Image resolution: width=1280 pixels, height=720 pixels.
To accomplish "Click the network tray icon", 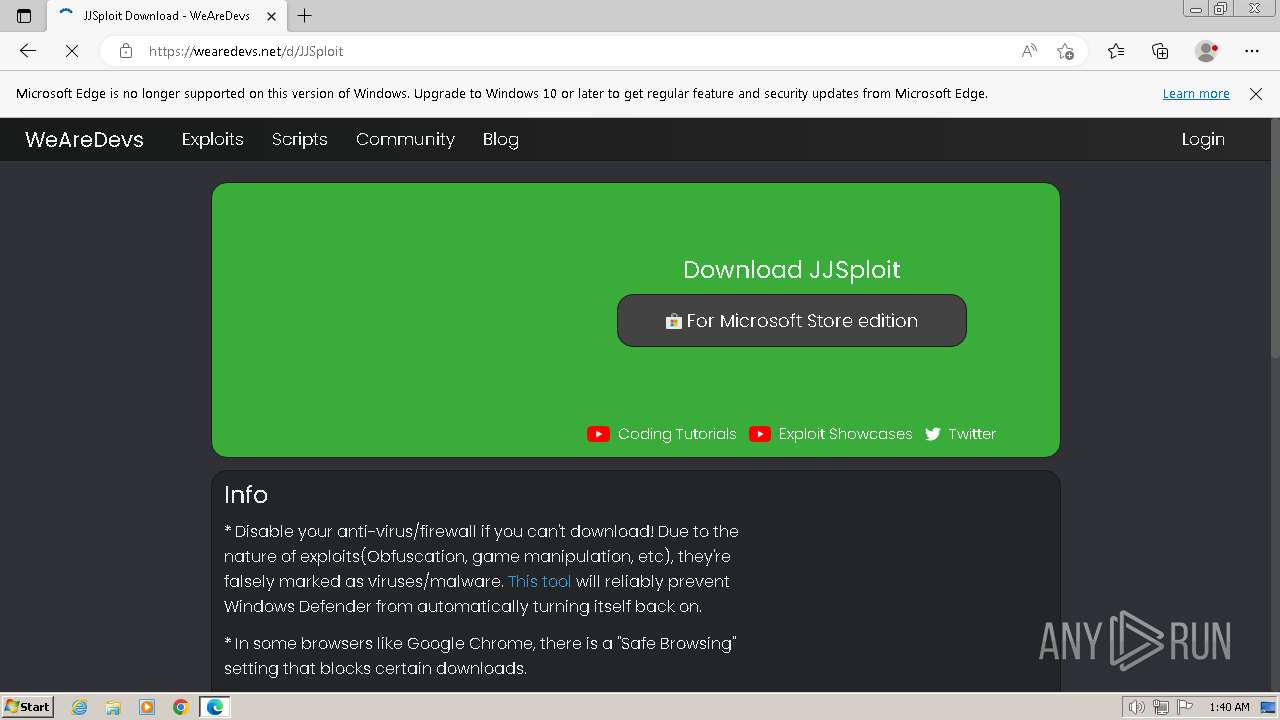I will click(x=1161, y=707).
